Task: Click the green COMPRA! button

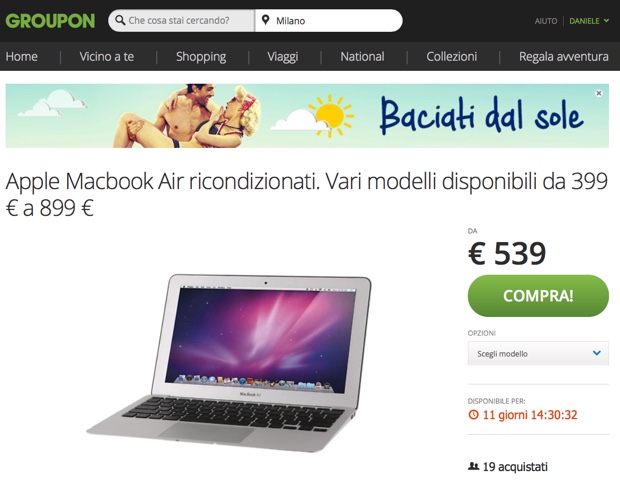Action: click(x=538, y=296)
